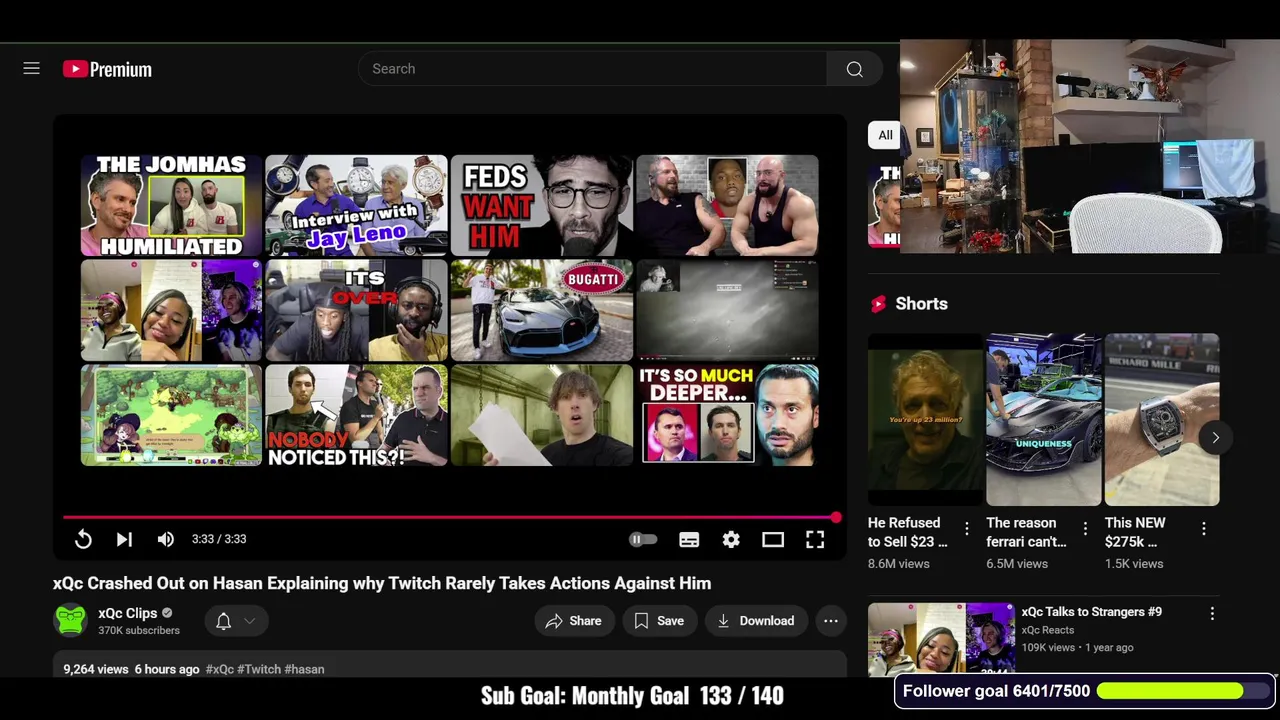Save the video to a playlist
The height and width of the screenshot is (720, 1280).
[x=659, y=621]
